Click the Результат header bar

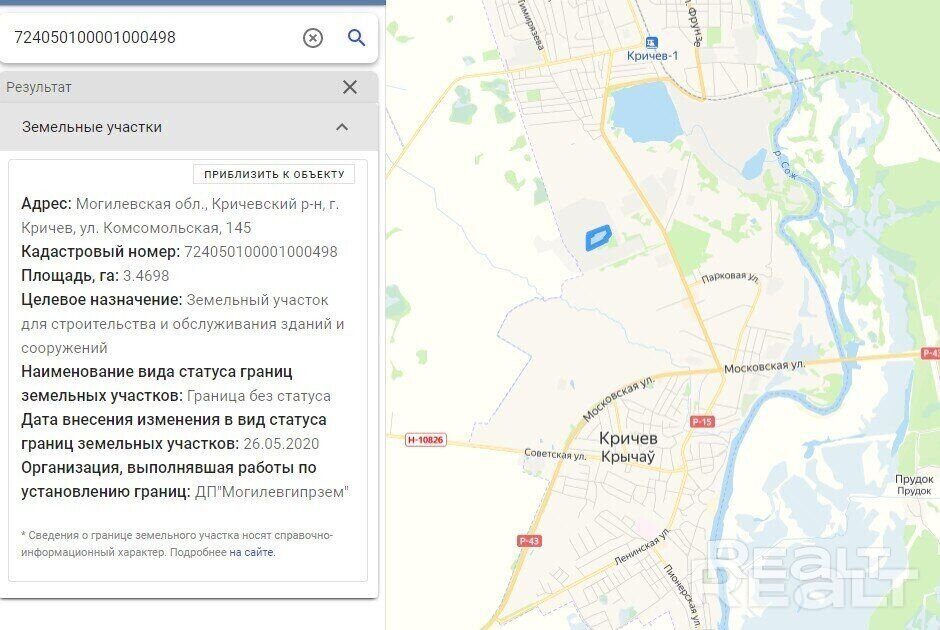click(x=189, y=87)
